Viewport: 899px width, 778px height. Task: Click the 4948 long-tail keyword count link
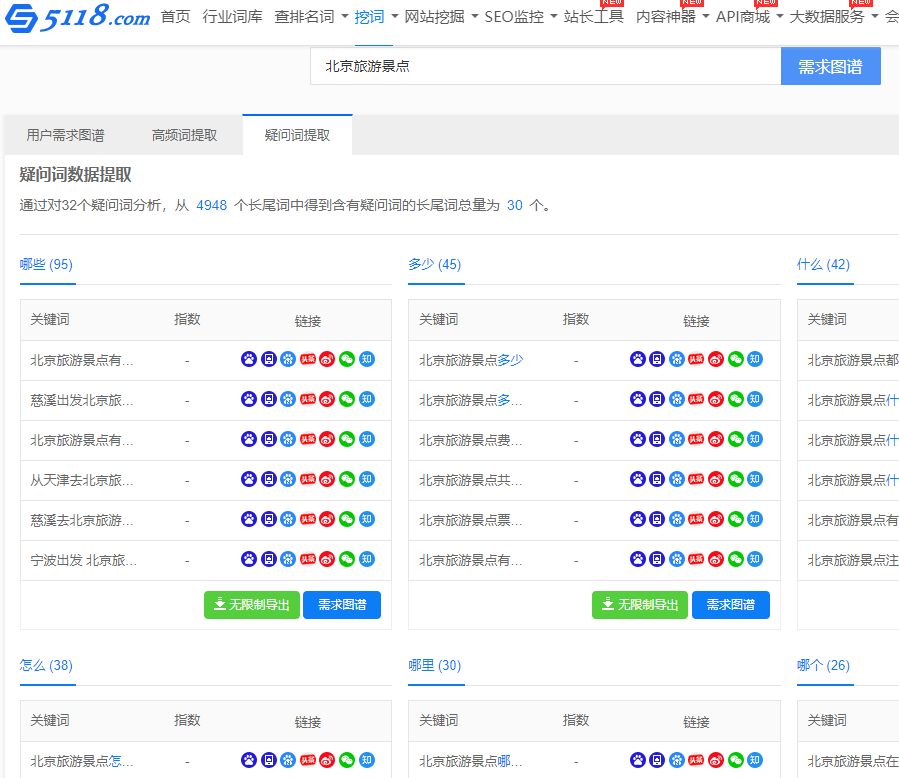[212, 205]
